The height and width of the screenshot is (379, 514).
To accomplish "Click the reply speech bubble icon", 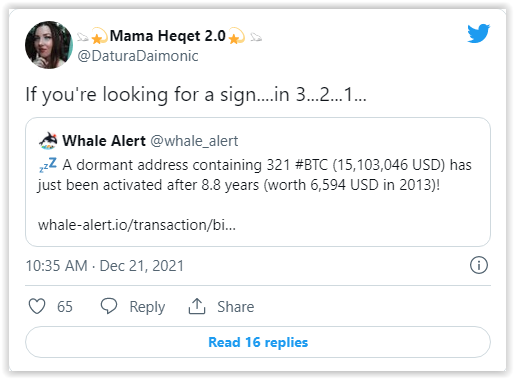I will 109,306.
